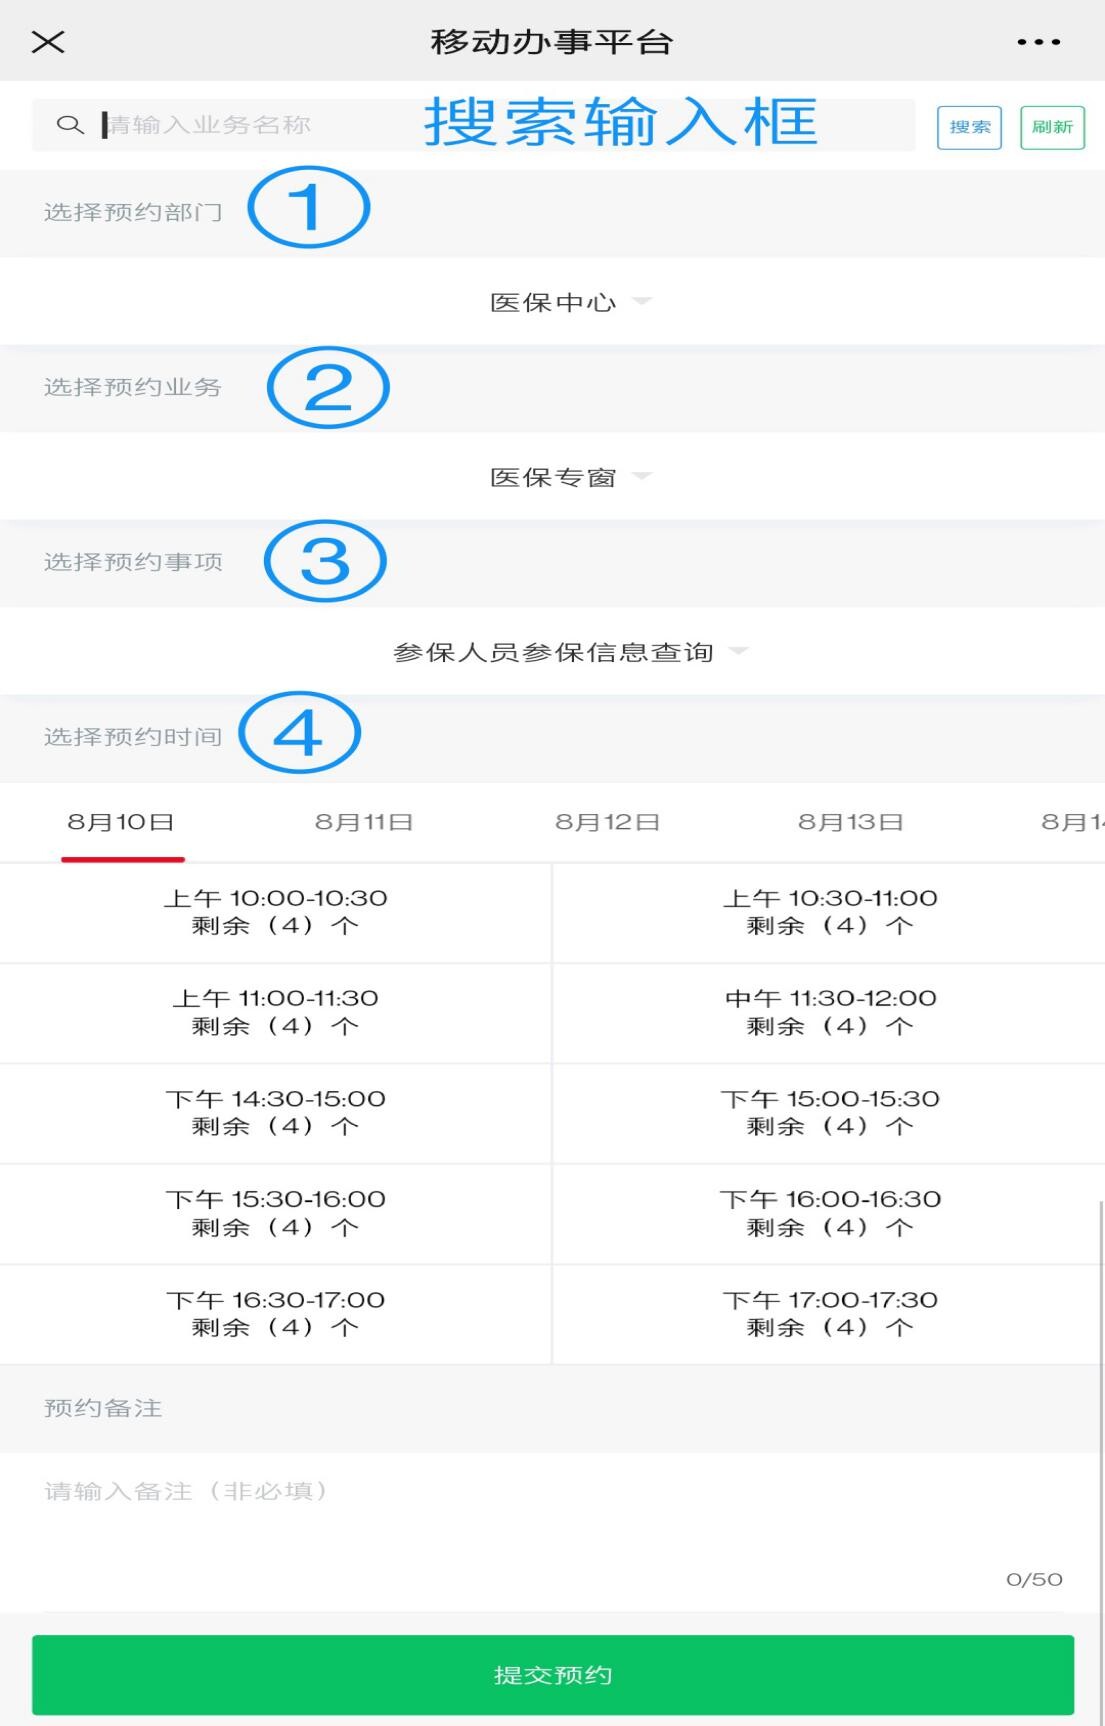Screen dimensions: 1105x1726
Task: Click the magnifier icon in search box
Action: point(69,125)
